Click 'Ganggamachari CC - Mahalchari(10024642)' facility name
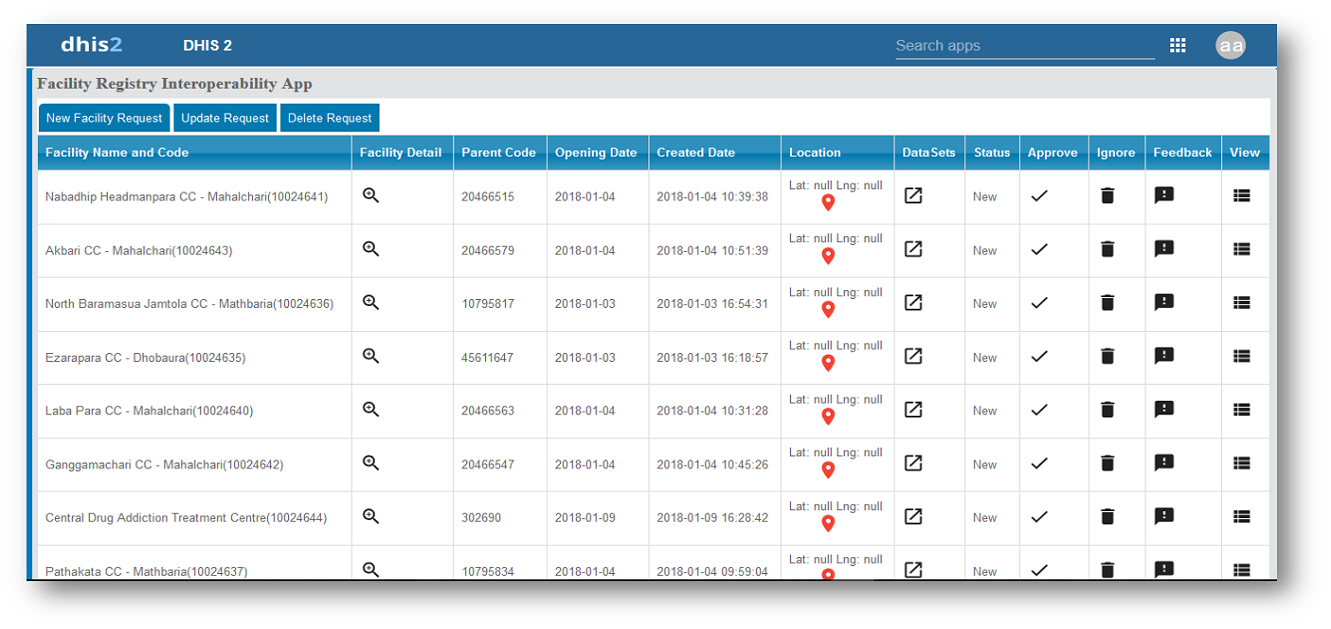Viewport: 1331px width, 629px height. [x=164, y=465]
